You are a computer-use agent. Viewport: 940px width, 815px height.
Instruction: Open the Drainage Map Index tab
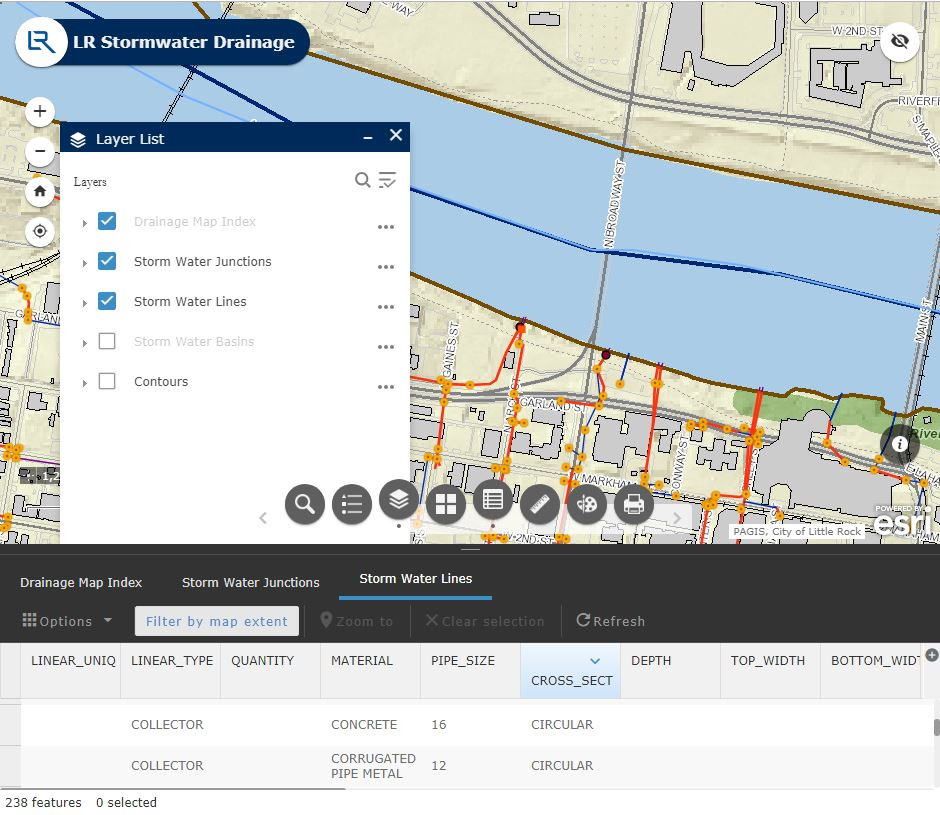[x=82, y=582]
